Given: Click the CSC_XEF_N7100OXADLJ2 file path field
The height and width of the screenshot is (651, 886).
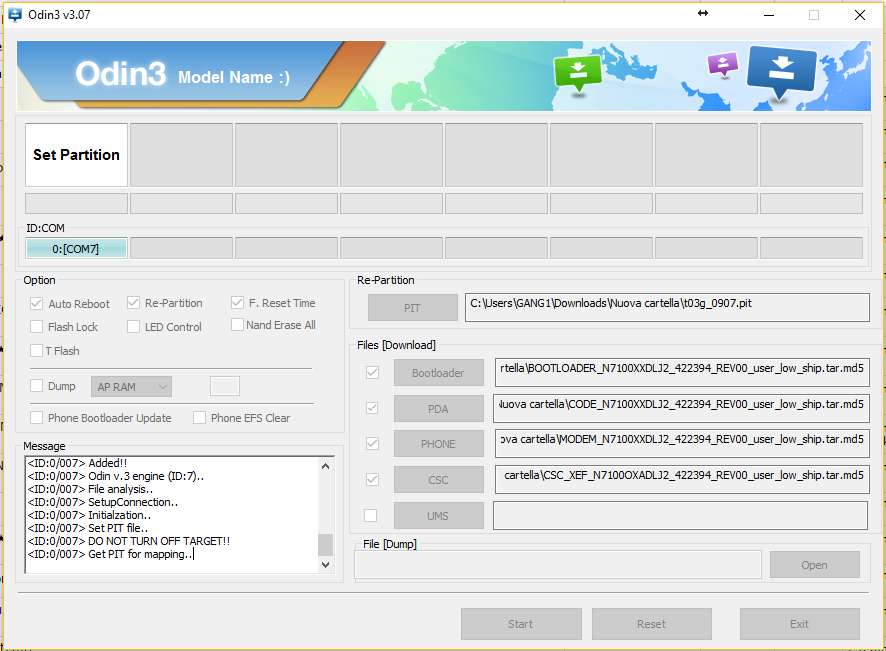Looking at the screenshot, I should 681,479.
